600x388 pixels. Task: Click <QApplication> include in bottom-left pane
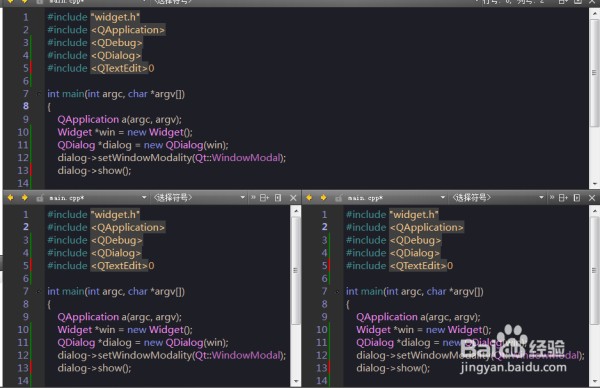coord(128,227)
